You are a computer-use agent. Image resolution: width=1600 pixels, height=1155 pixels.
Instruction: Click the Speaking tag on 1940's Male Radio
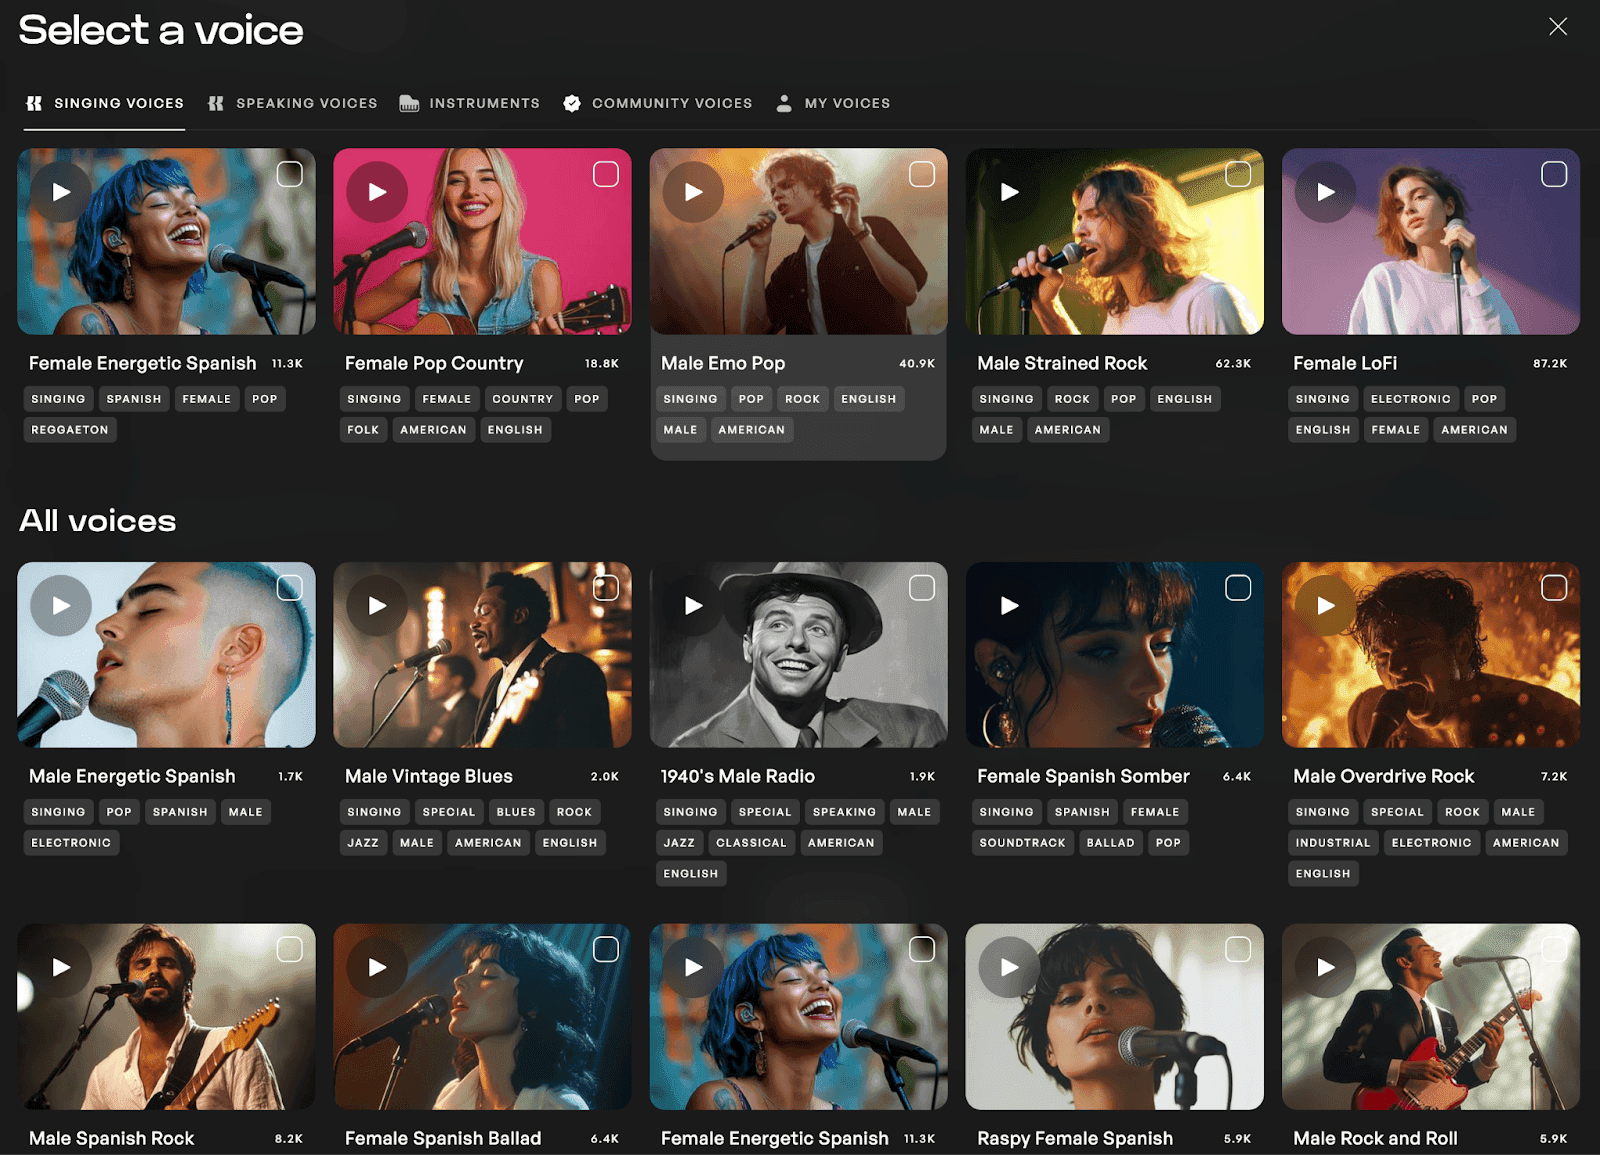click(844, 813)
